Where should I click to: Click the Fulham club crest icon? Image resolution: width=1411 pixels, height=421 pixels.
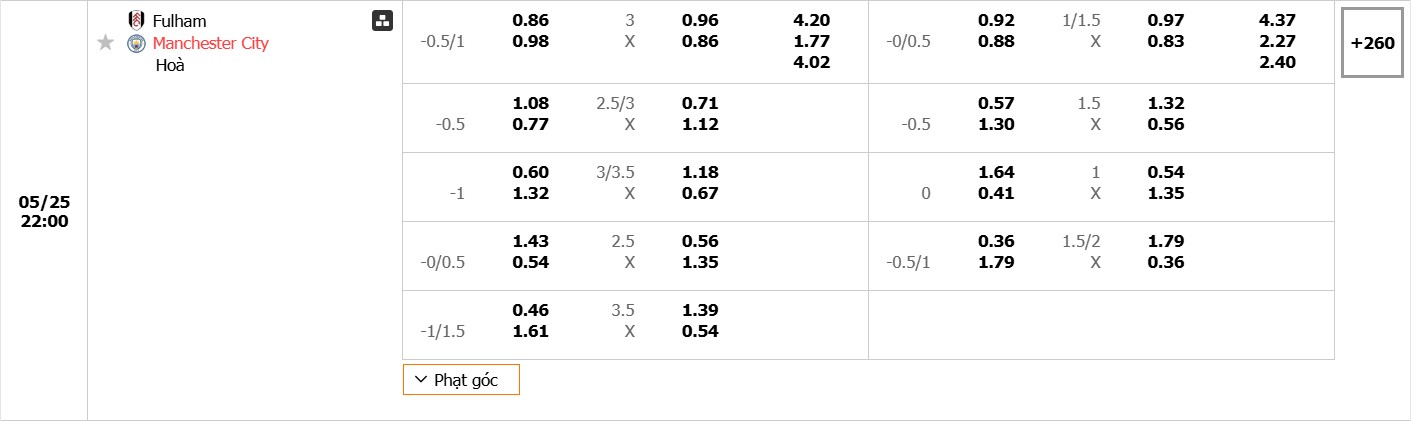136,20
